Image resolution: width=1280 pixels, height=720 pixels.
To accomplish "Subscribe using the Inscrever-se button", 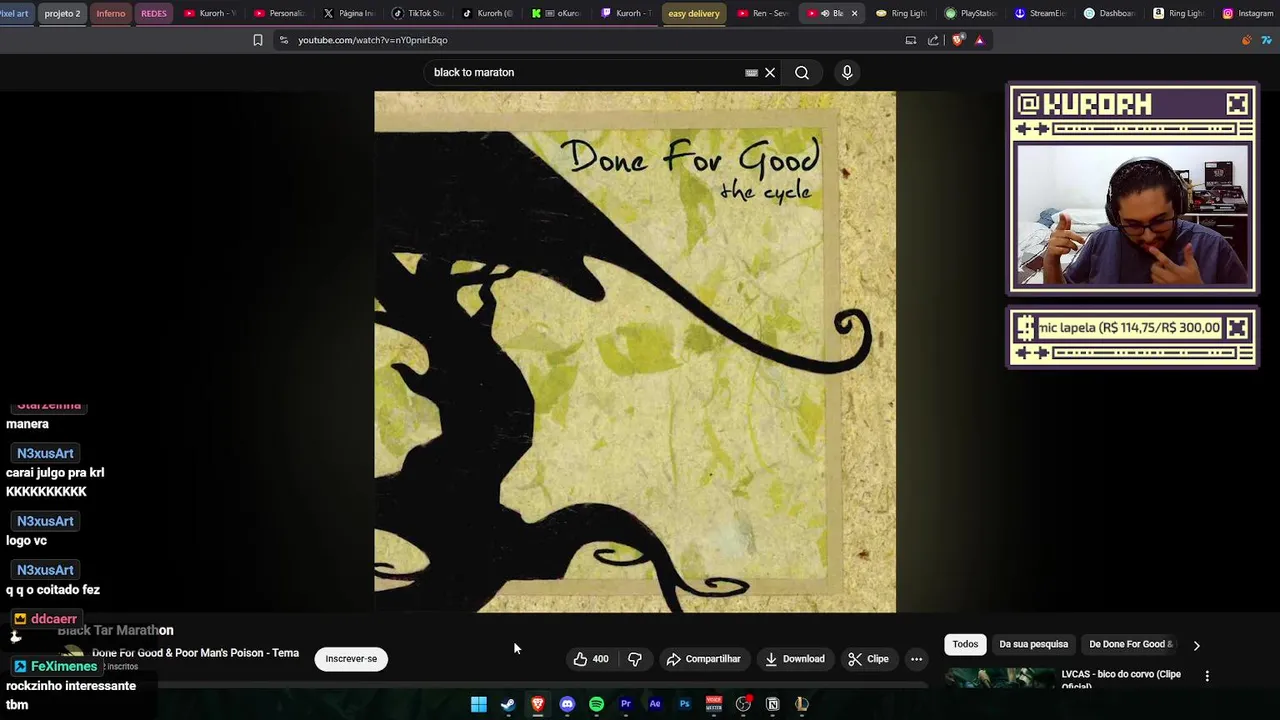I will click(351, 659).
